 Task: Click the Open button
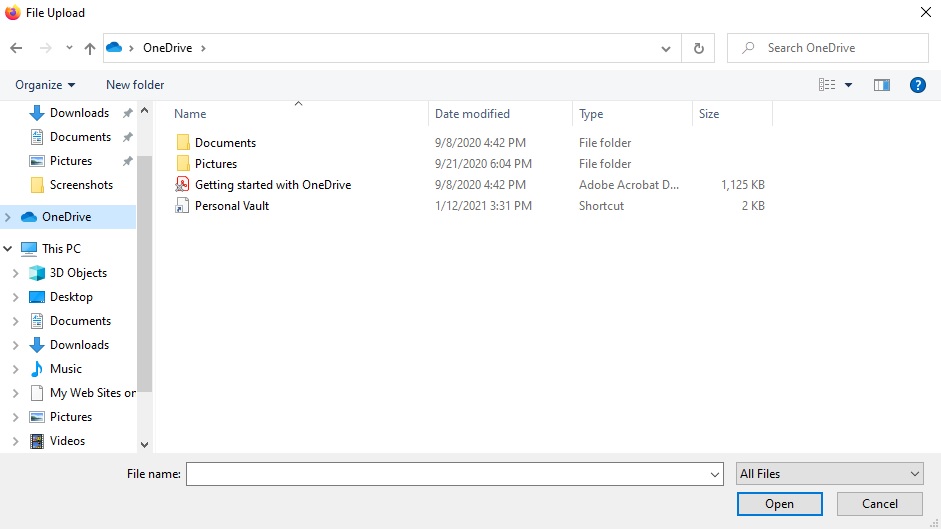(779, 504)
